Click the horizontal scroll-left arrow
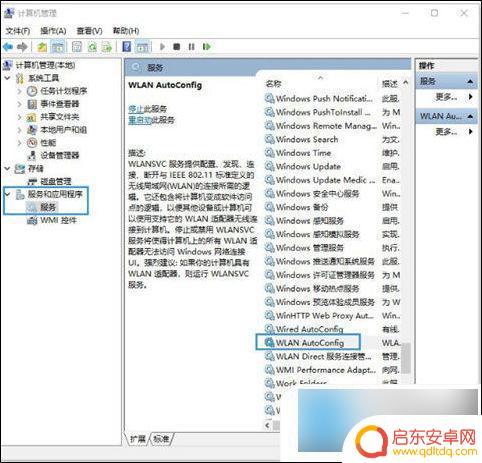482x463 pixels. pos(268,425)
